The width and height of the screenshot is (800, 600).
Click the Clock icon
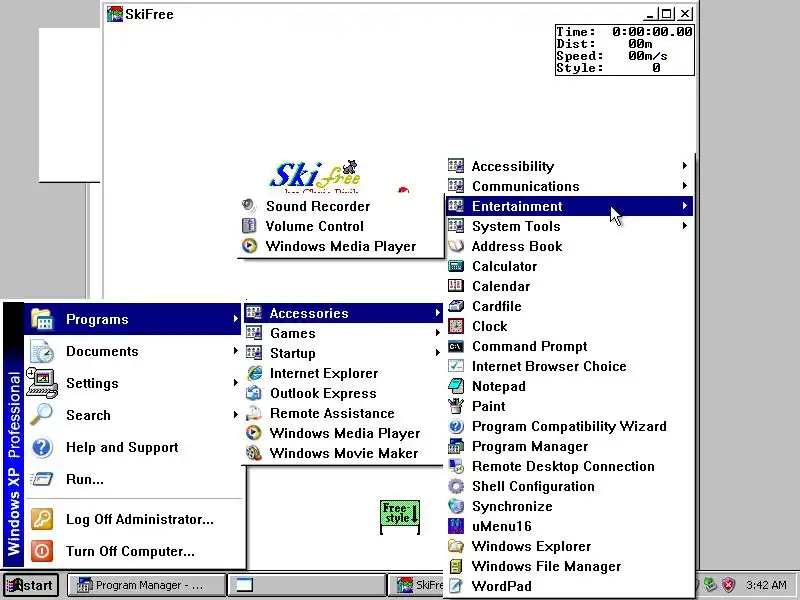click(456, 326)
